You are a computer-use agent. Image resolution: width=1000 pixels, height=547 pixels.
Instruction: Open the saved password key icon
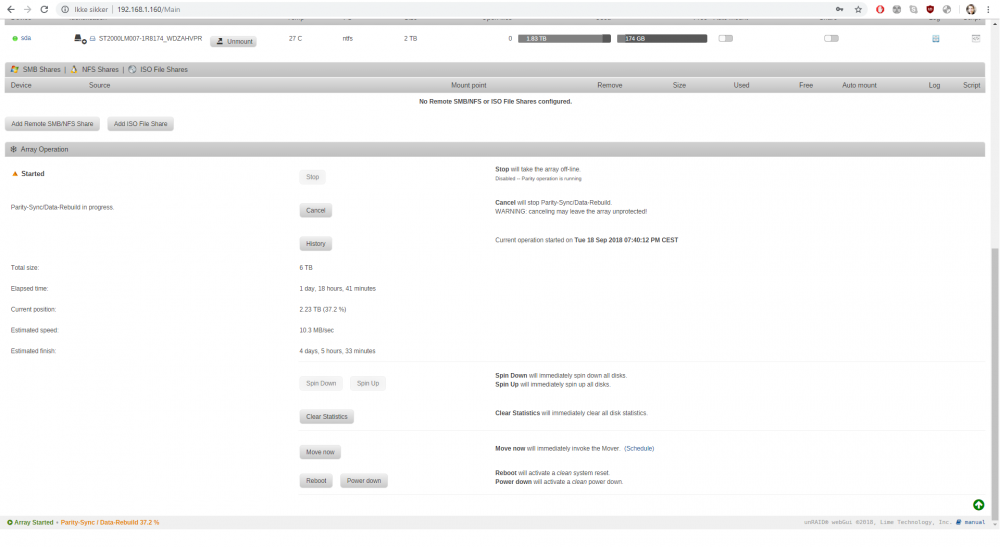[x=839, y=10]
